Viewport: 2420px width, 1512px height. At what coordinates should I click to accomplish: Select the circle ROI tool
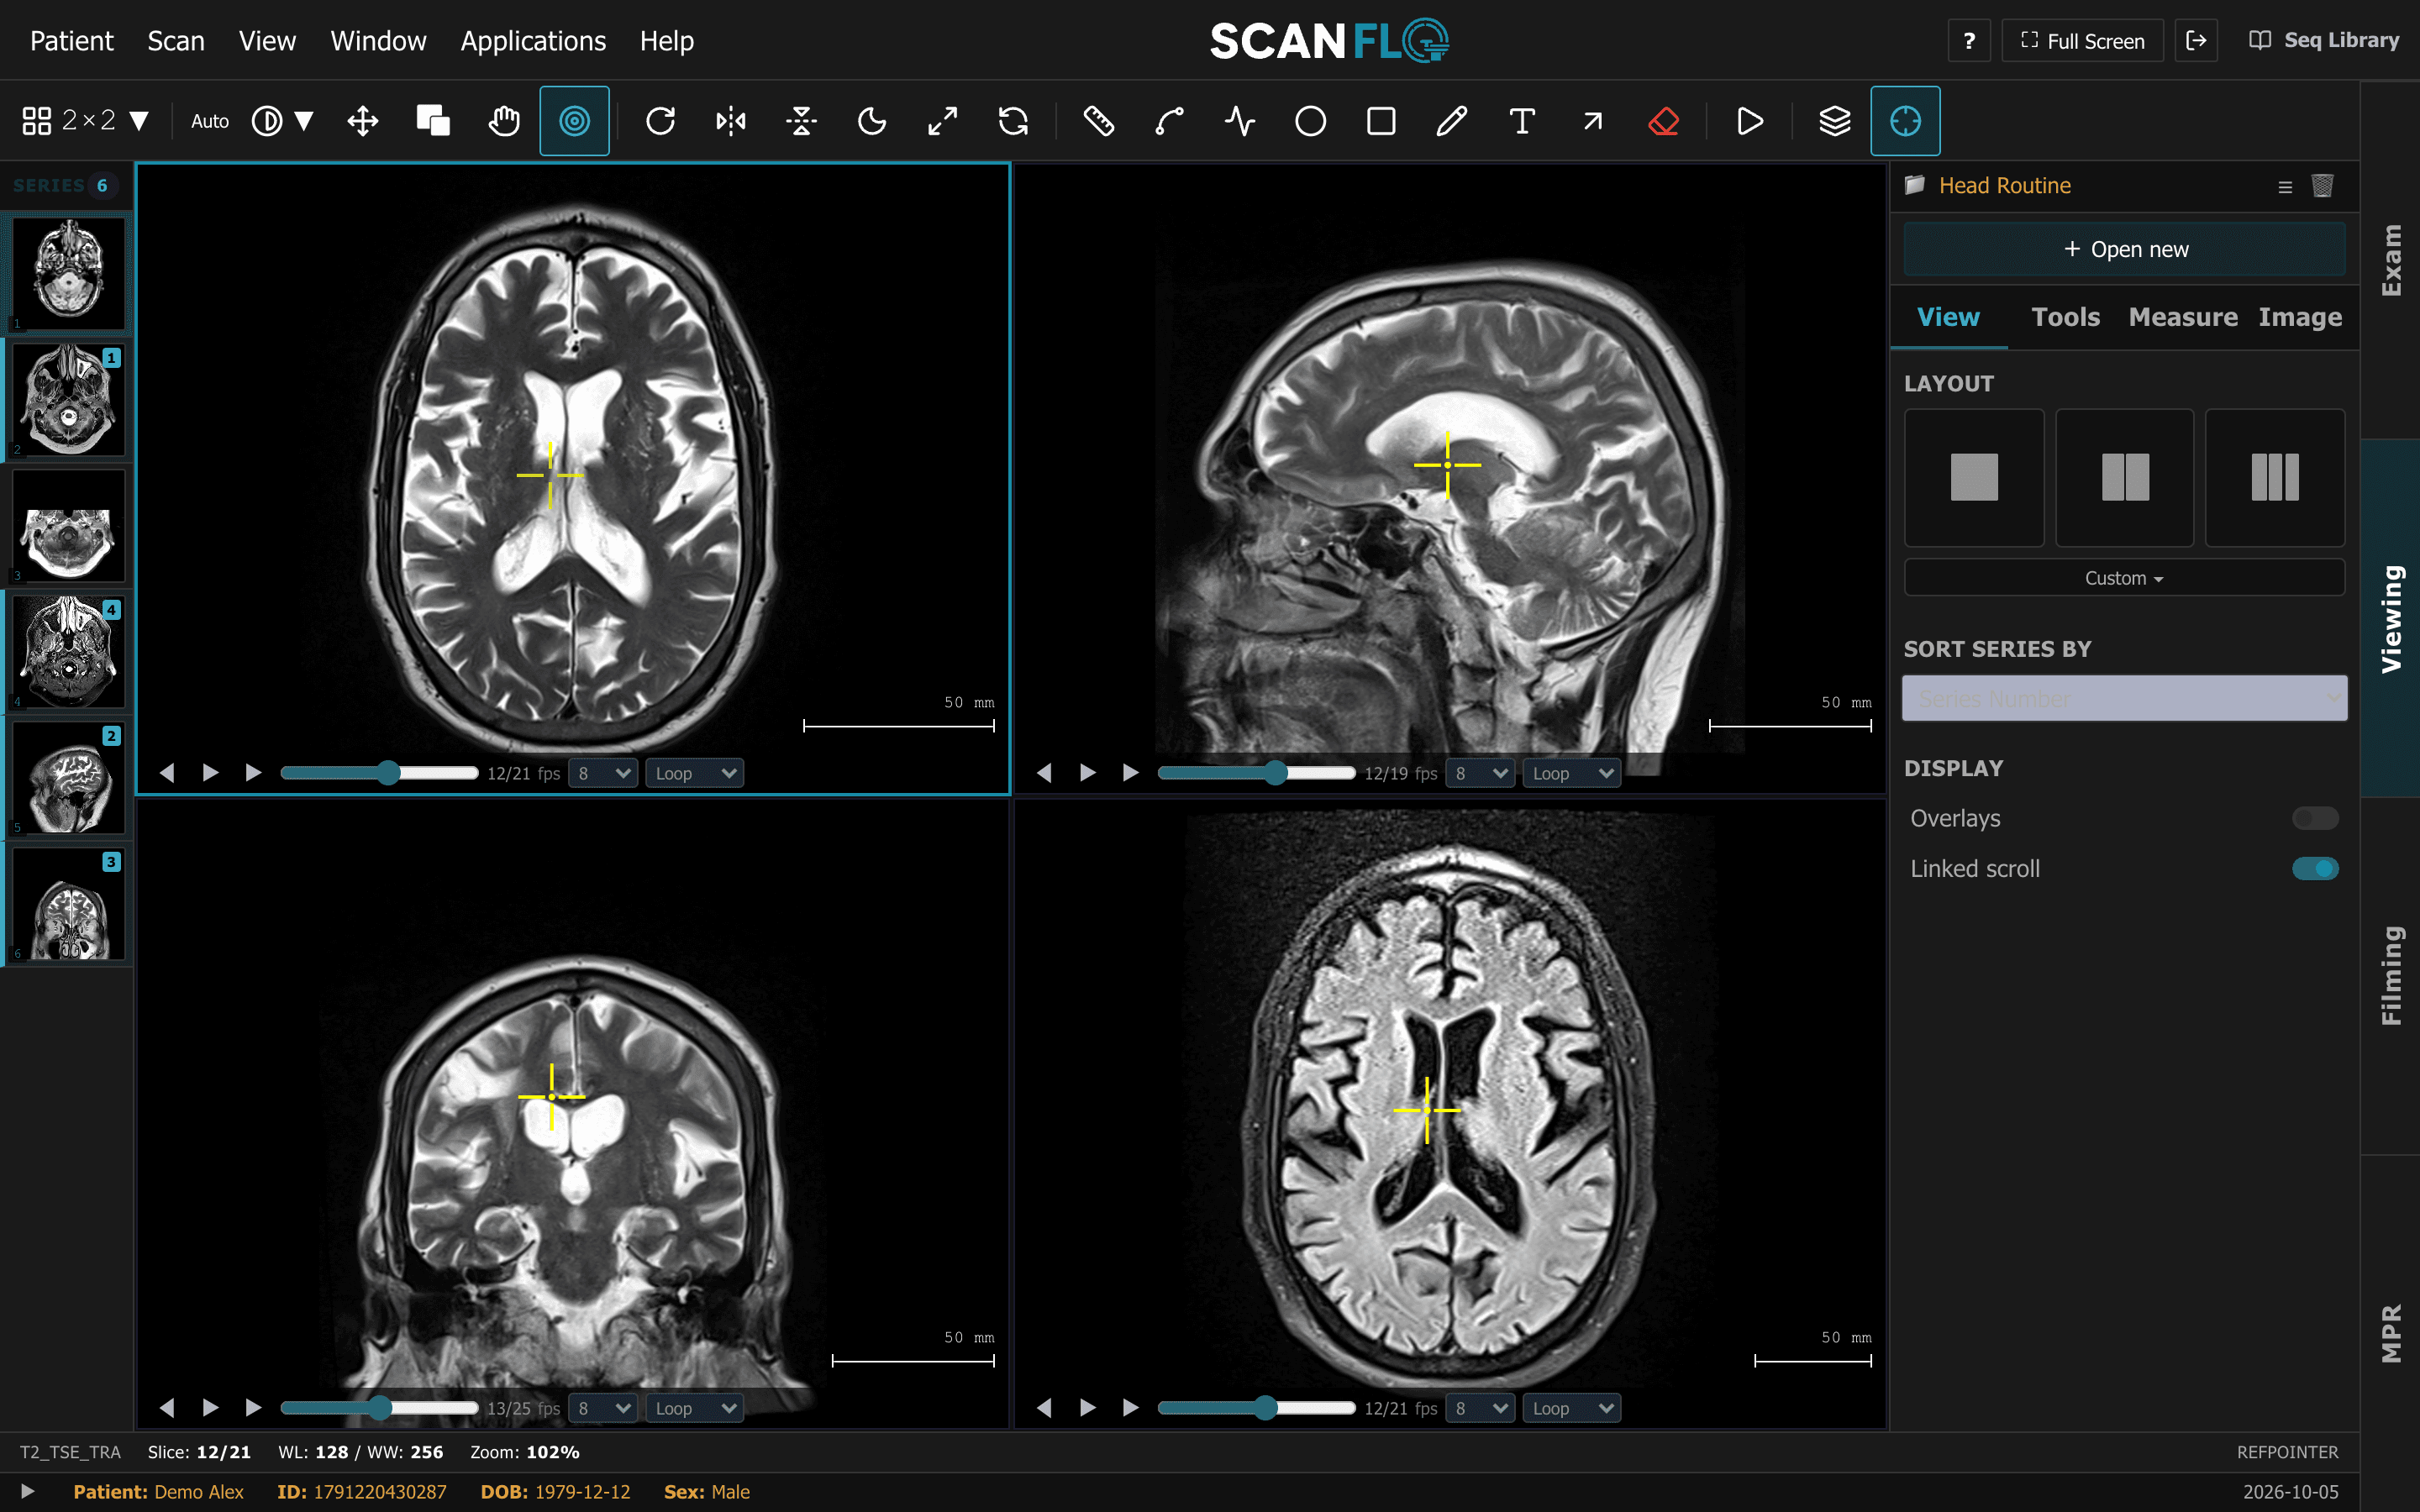1310,121
